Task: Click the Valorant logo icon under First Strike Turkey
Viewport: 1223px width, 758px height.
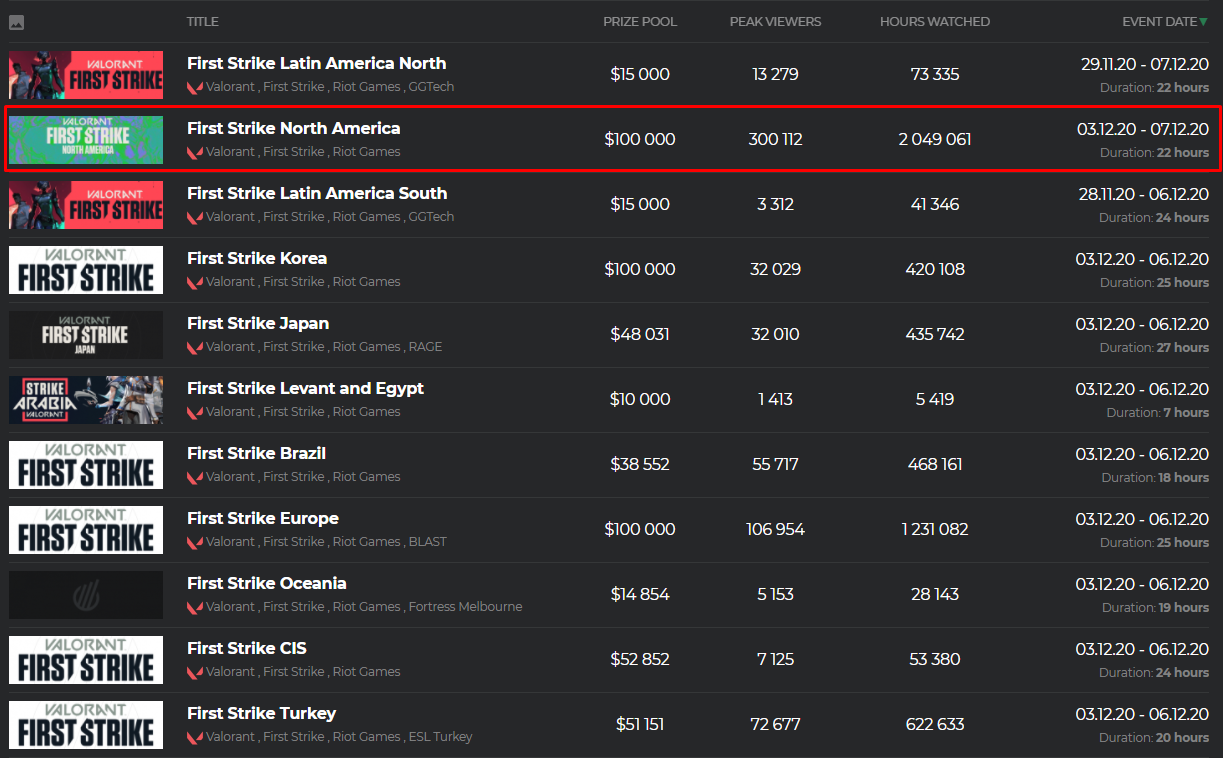Action: [195, 737]
